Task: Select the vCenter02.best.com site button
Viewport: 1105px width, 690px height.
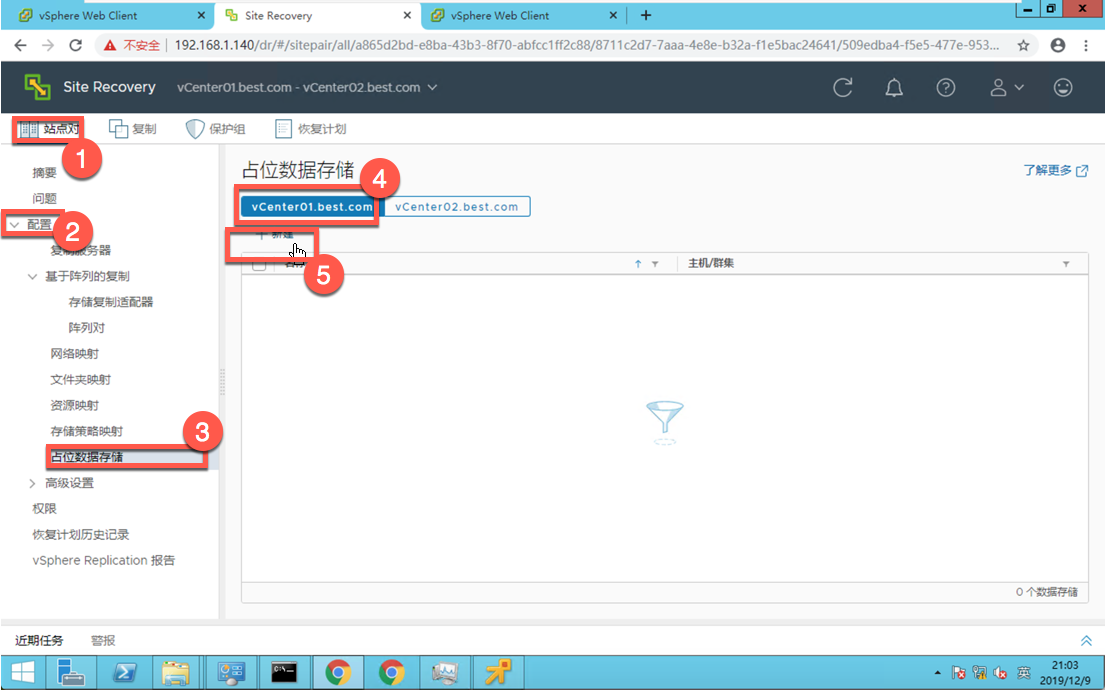Action: click(457, 207)
